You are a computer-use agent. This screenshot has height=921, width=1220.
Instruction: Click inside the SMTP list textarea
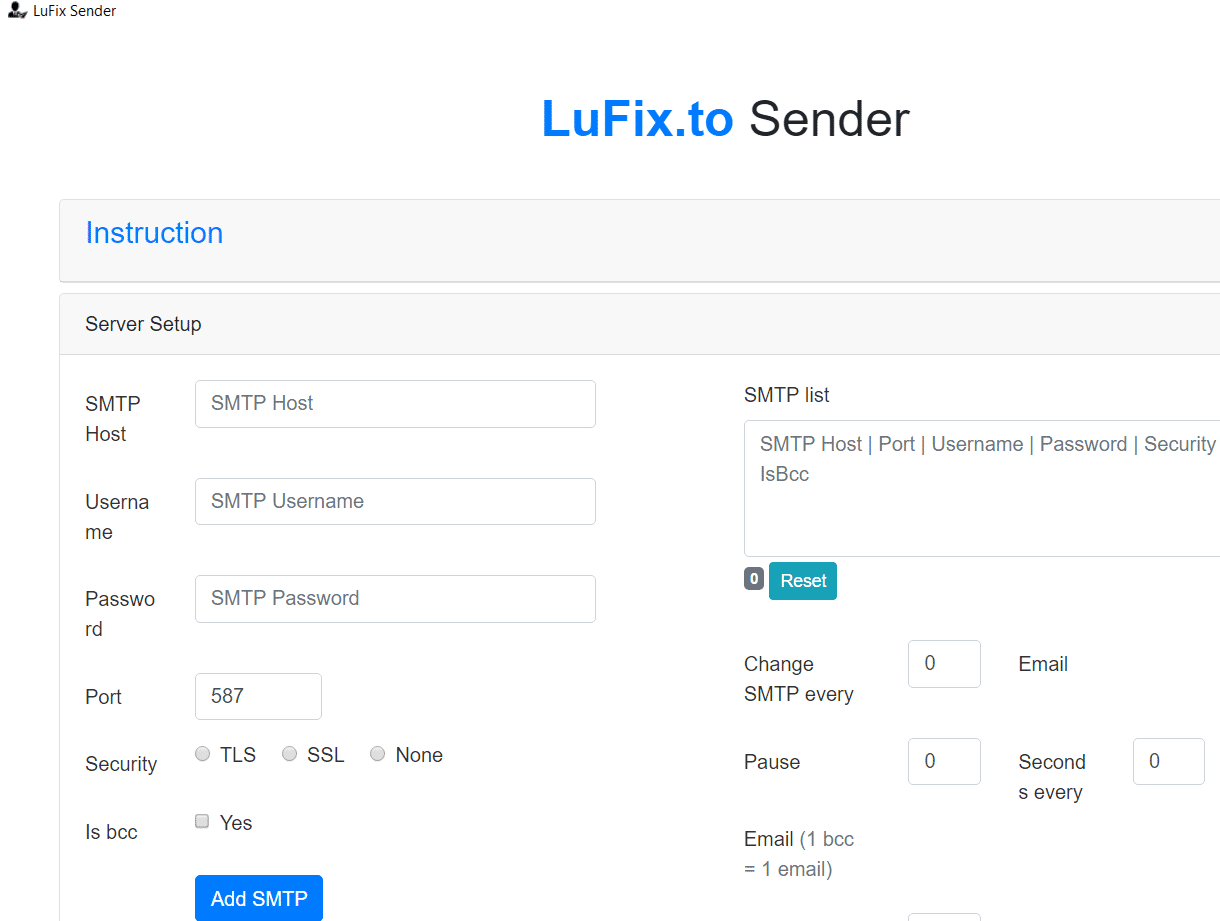tap(980, 488)
